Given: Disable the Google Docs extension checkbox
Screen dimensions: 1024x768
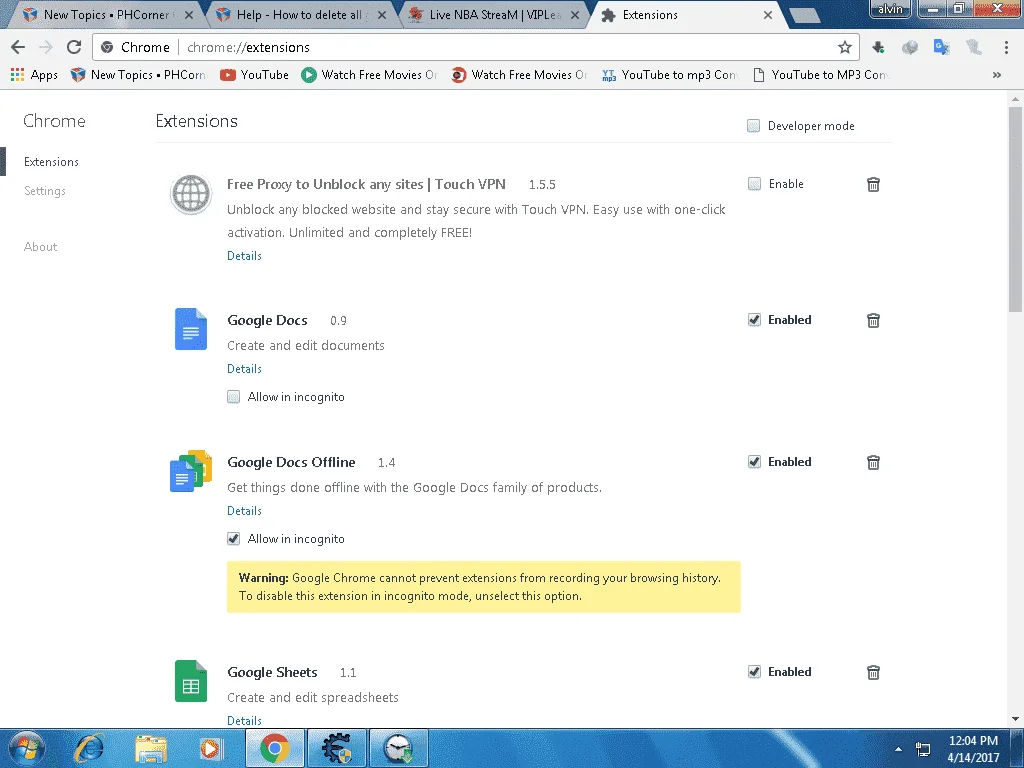Looking at the screenshot, I should tap(754, 319).
